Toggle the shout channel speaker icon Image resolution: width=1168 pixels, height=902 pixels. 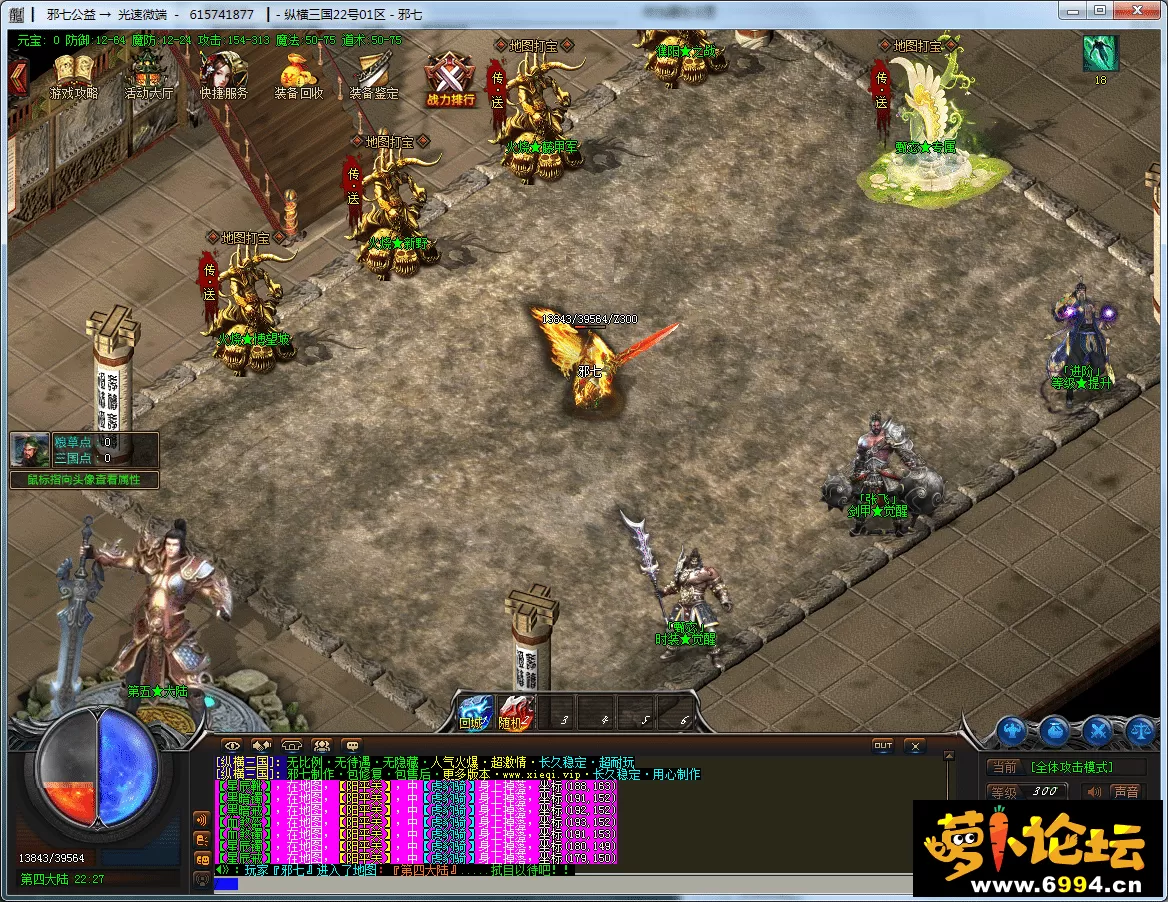(202, 819)
